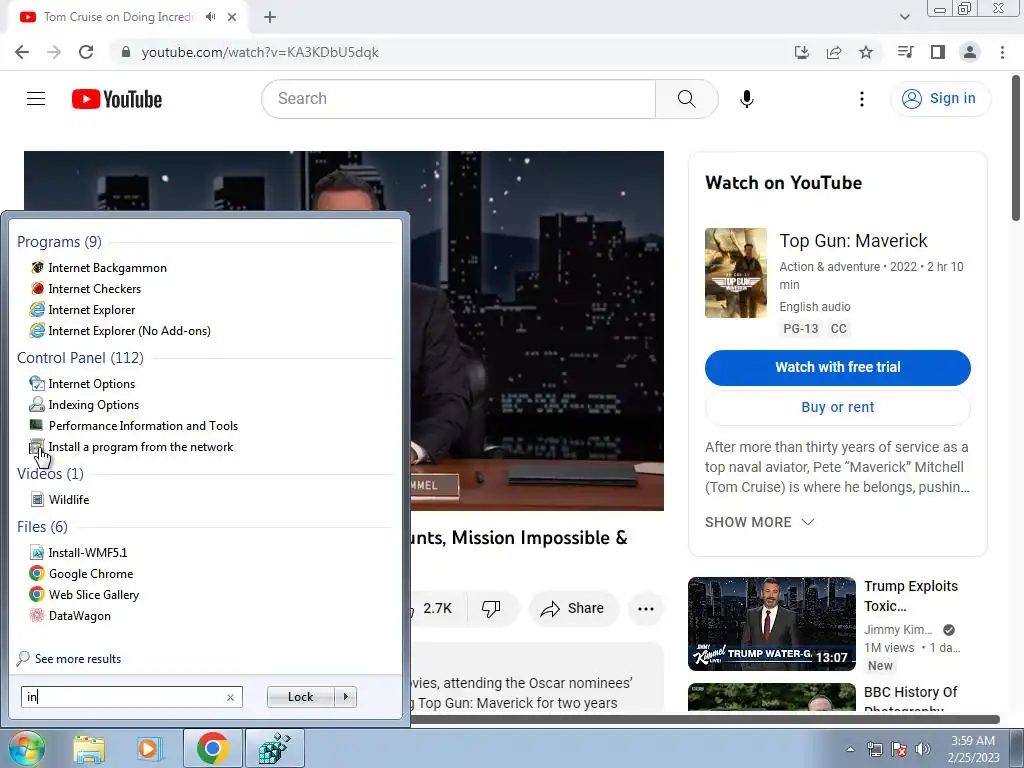
Task: Open the Wildlife video result
Action: [69, 500]
